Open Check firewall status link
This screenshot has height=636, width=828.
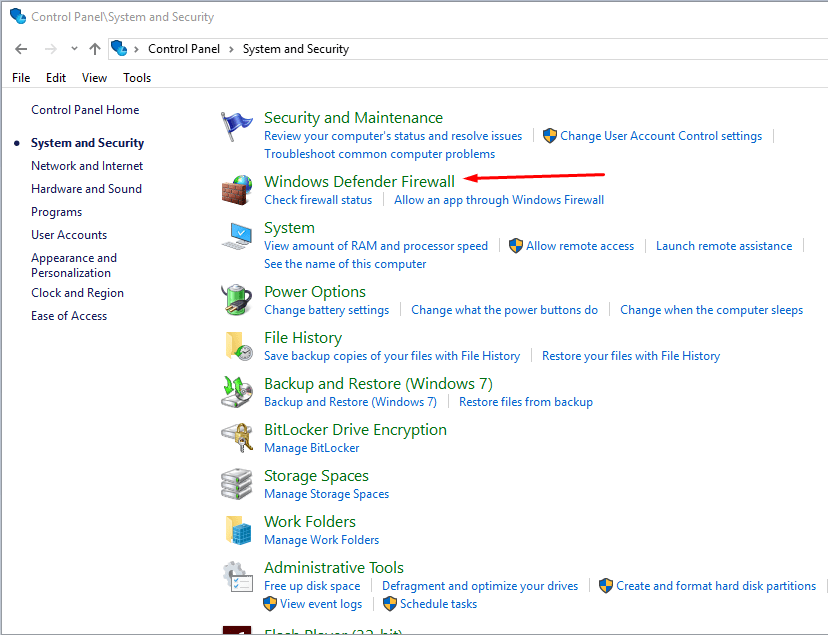[x=317, y=200]
